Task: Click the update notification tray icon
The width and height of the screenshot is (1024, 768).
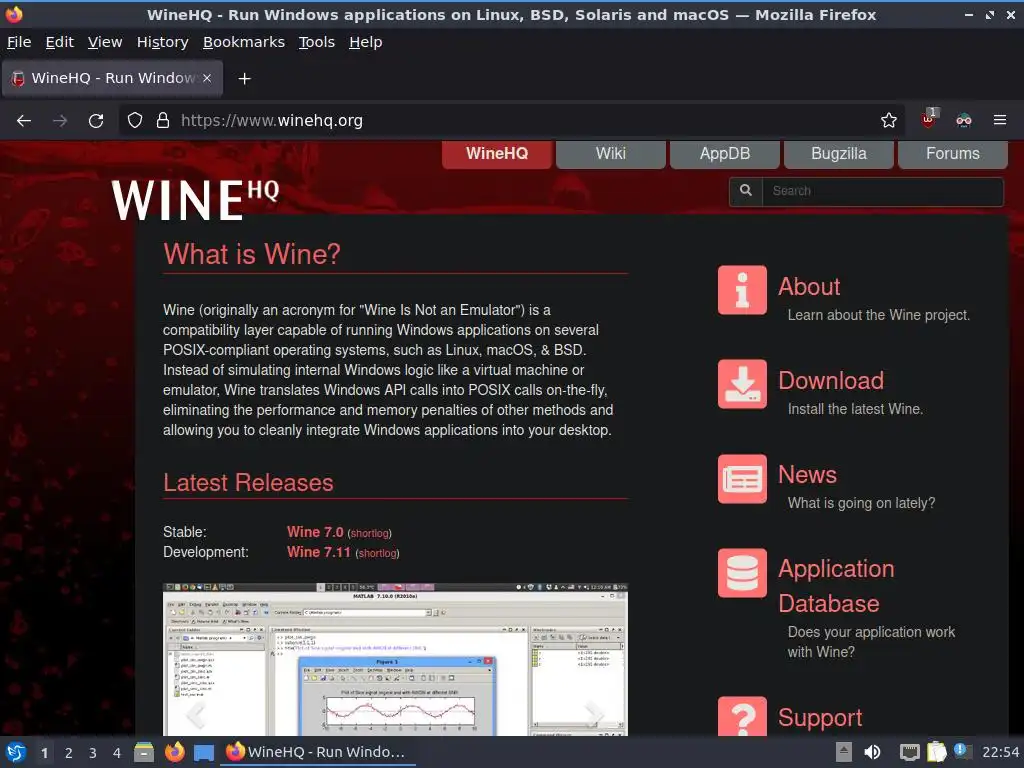Action: (x=961, y=751)
